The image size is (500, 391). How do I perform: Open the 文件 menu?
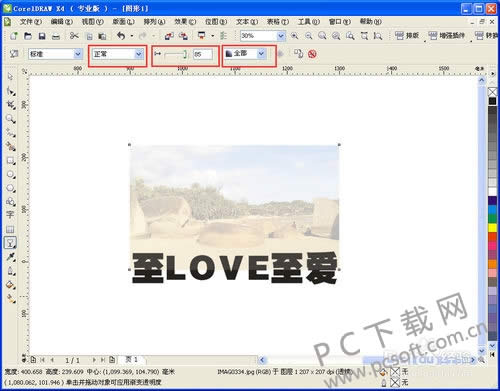[x=30, y=22]
